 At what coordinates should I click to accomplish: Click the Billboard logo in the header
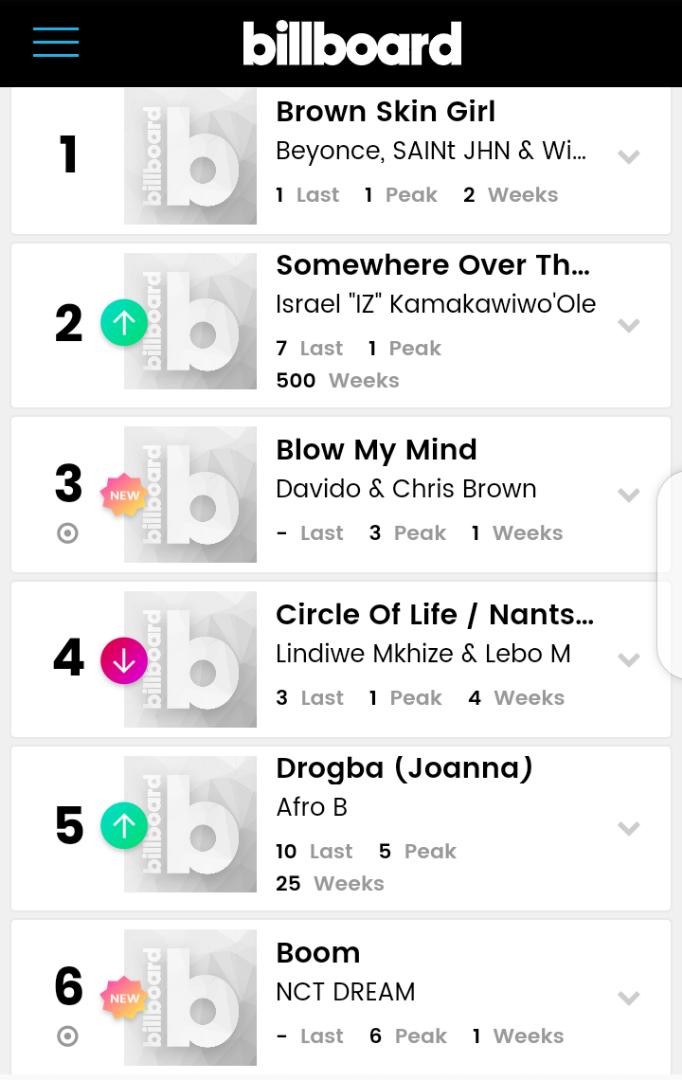coord(352,42)
